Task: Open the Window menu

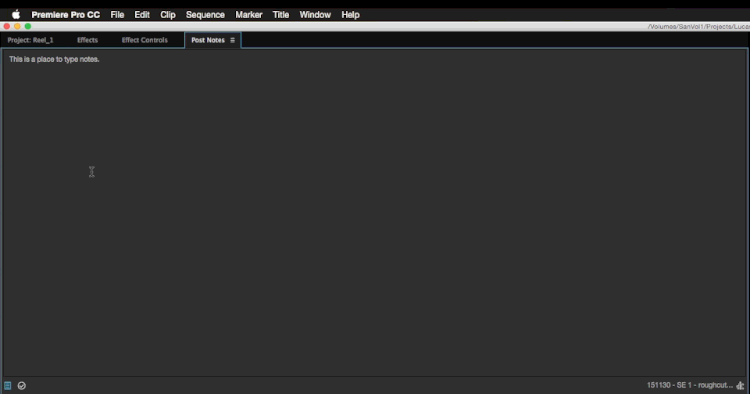Action: click(315, 15)
